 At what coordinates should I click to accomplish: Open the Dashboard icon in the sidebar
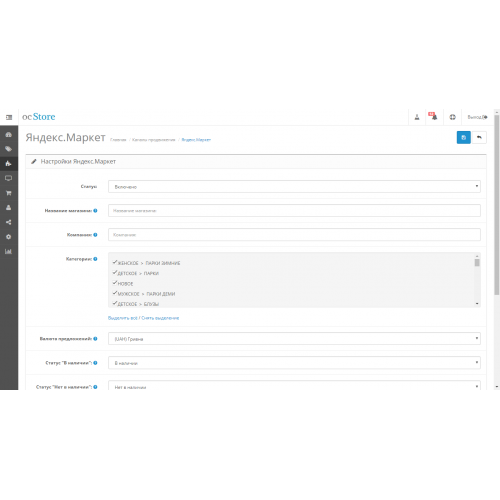coord(9,135)
